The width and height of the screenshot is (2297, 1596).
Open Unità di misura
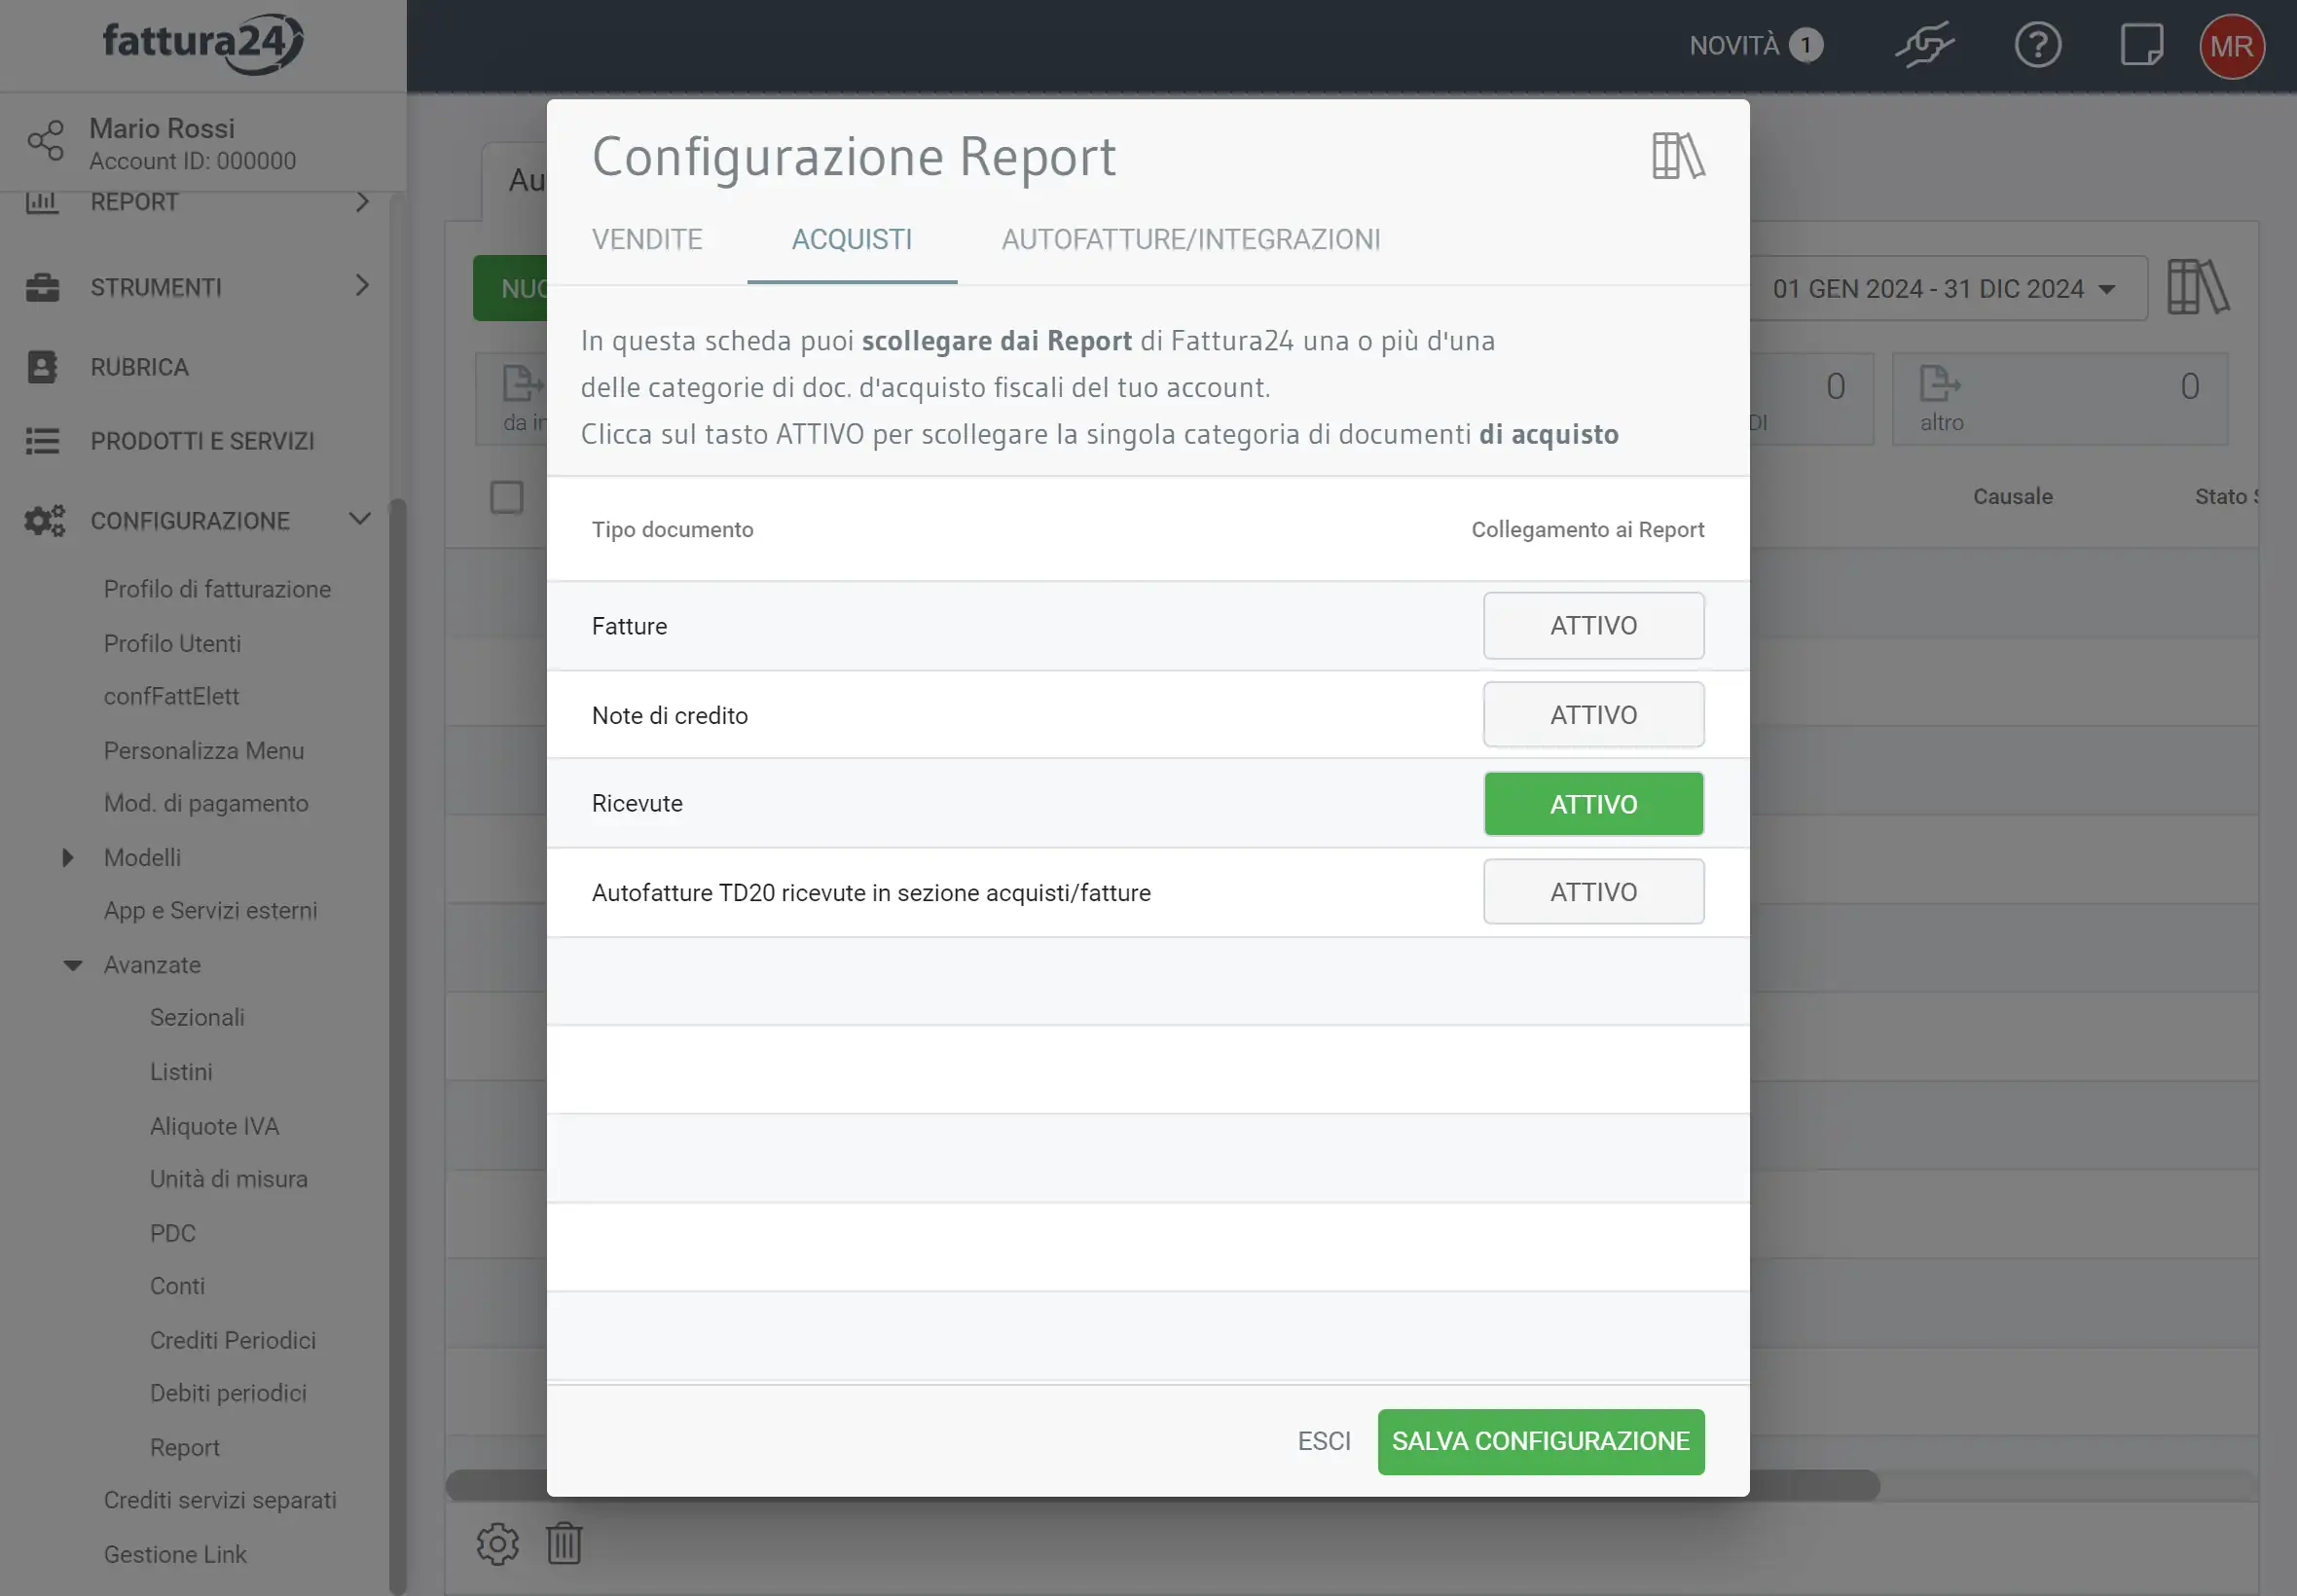click(x=228, y=1179)
